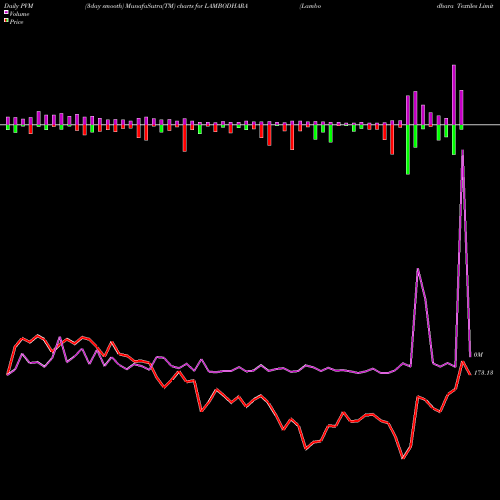Click the highest peak of purple volume line

coord(462,151)
